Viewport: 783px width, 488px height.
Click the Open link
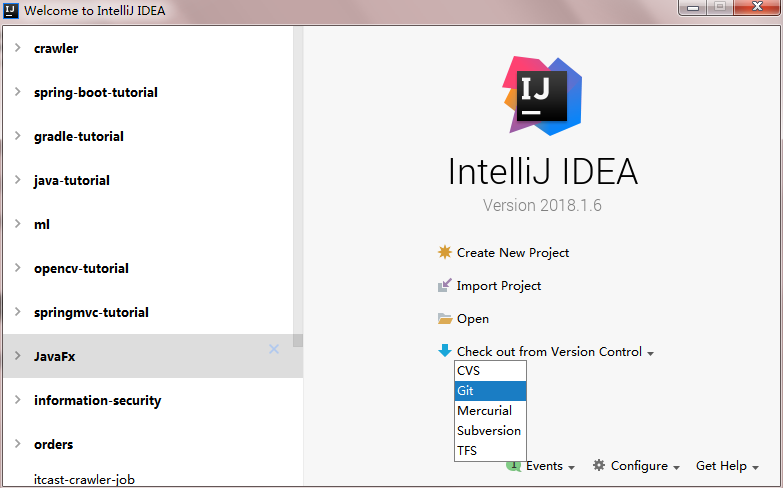pyautogui.click(x=473, y=319)
